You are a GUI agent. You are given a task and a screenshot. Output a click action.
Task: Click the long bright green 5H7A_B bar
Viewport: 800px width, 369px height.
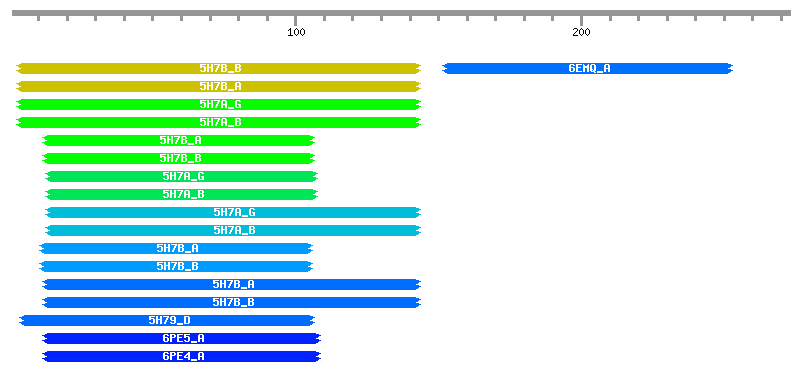click(x=218, y=122)
